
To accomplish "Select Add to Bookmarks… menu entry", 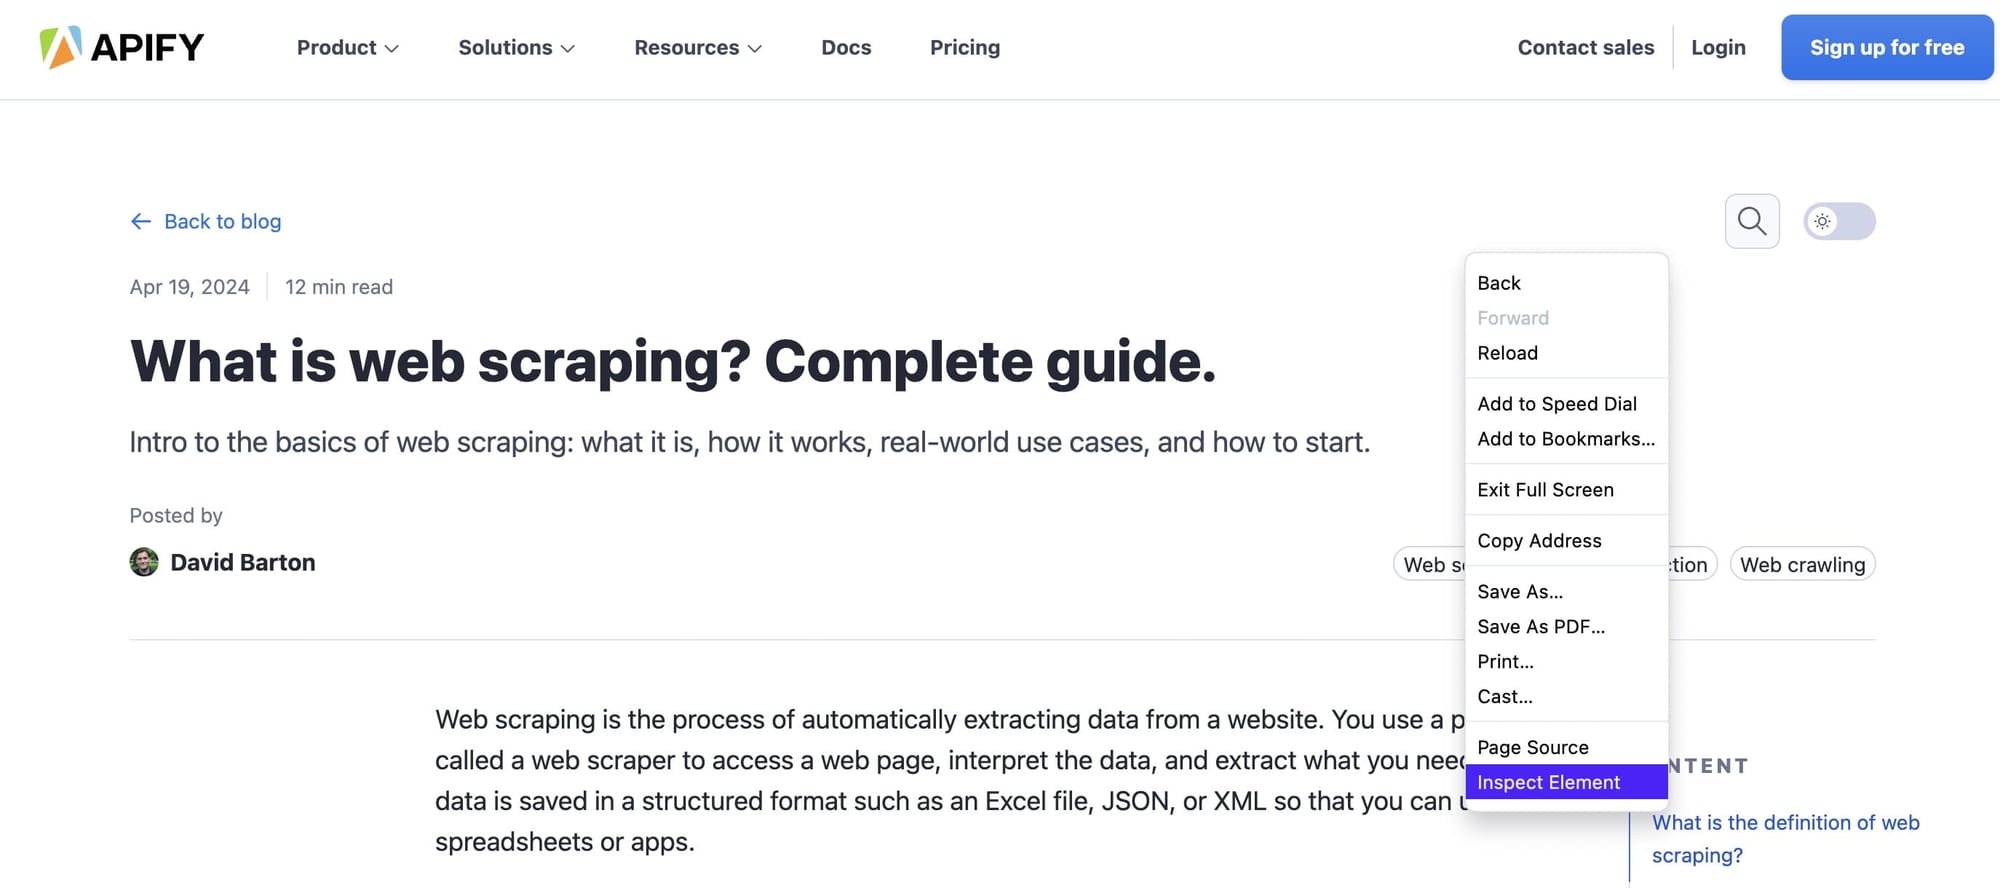I will point(1566,439).
